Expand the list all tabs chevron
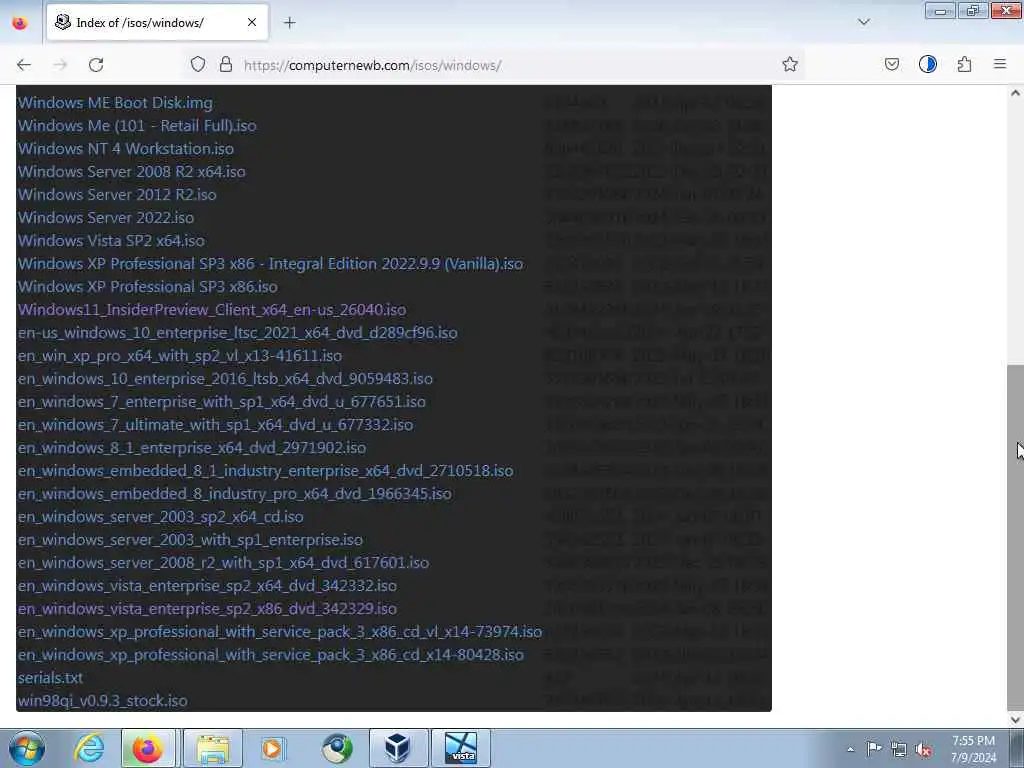The width and height of the screenshot is (1024, 768). [864, 22]
